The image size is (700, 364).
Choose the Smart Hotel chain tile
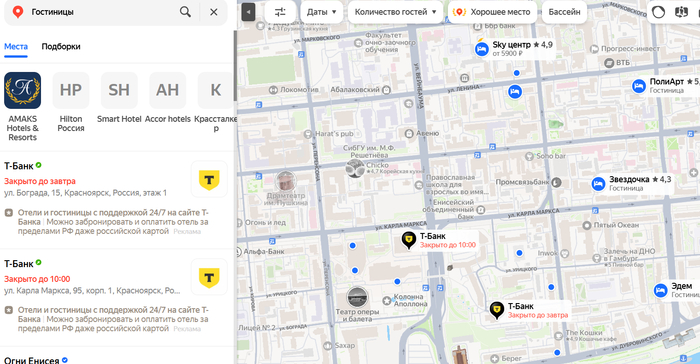click(119, 98)
